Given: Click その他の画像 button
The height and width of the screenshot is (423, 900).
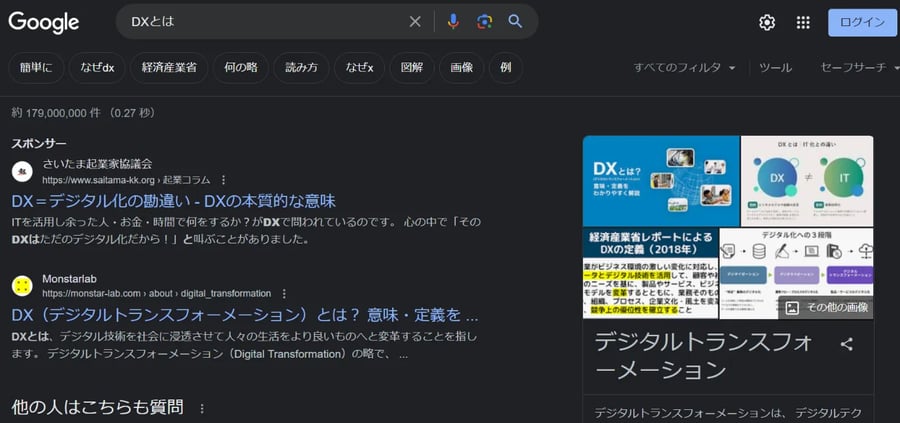Looking at the screenshot, I should tap(826, 308).
